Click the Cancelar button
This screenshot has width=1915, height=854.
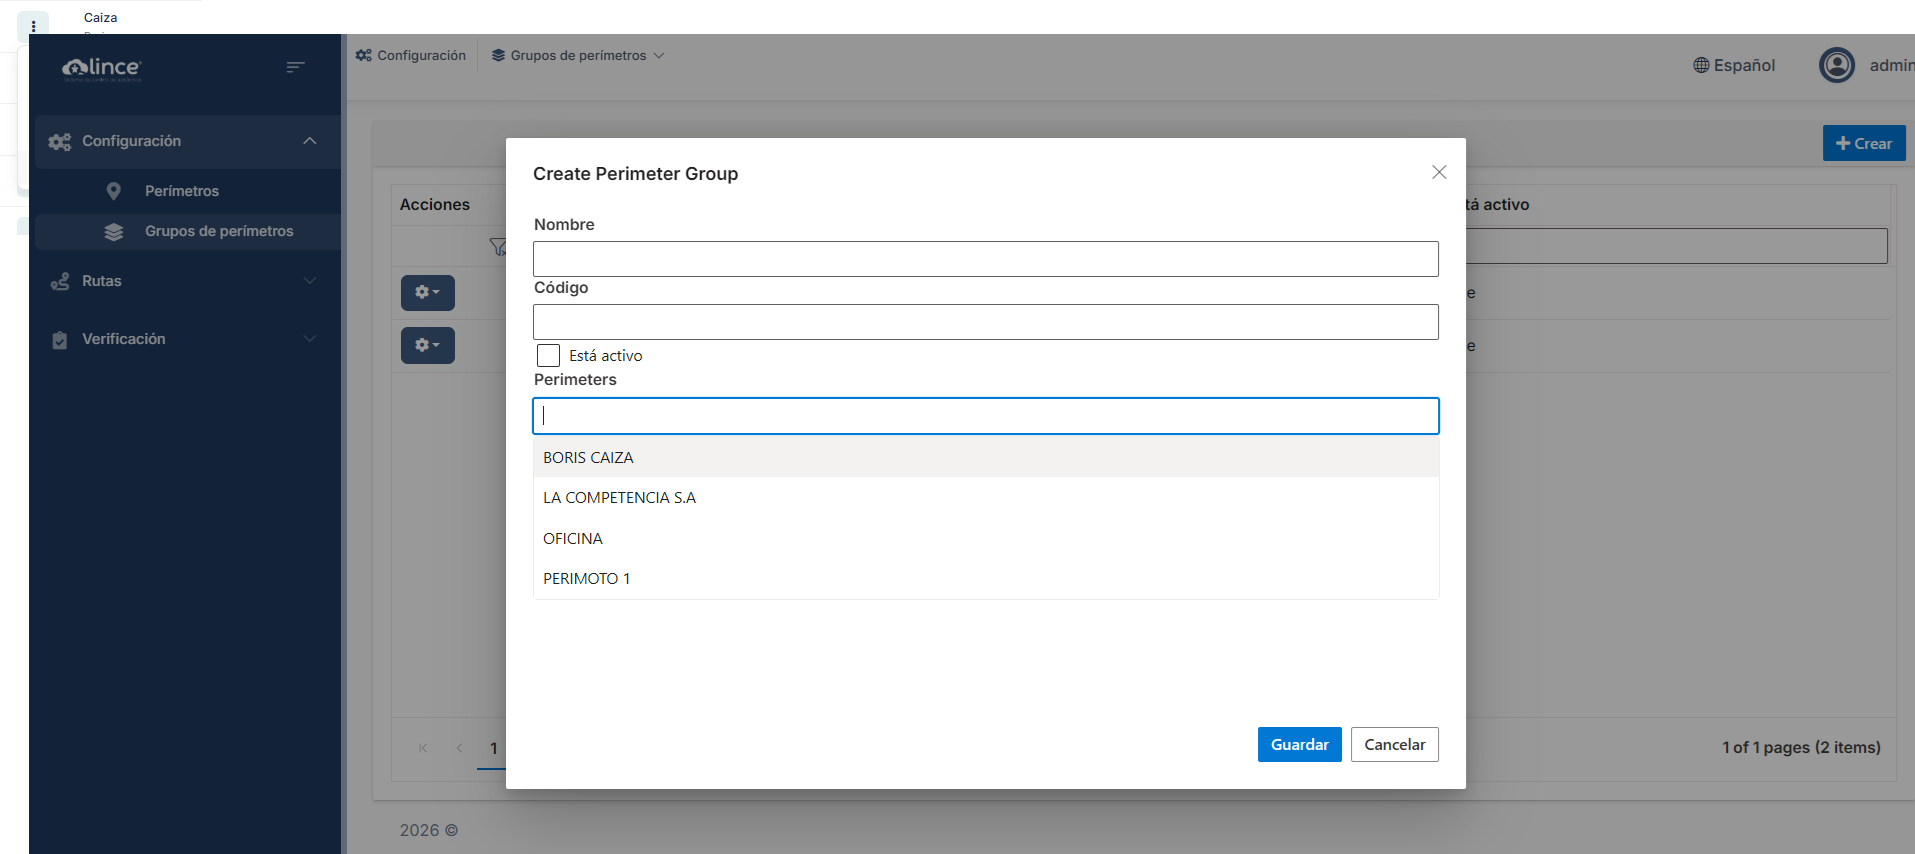pos(1394,745)
